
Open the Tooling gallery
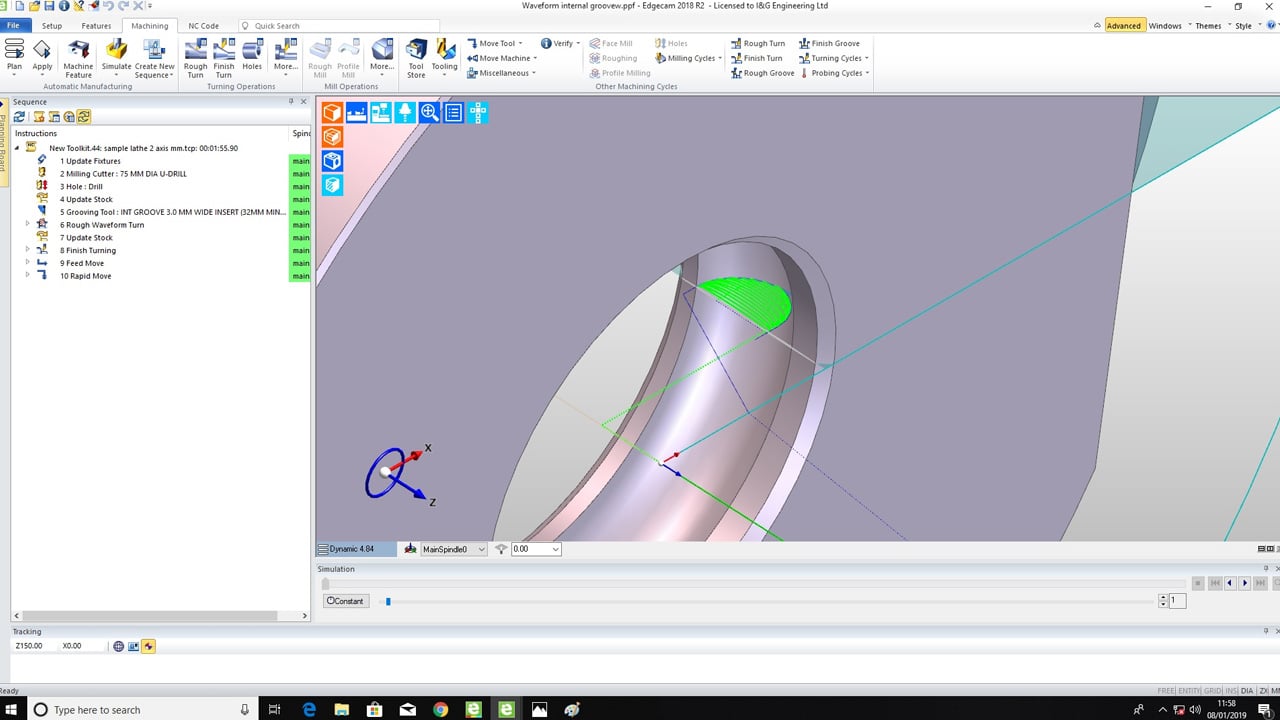[x=444, y=55]
